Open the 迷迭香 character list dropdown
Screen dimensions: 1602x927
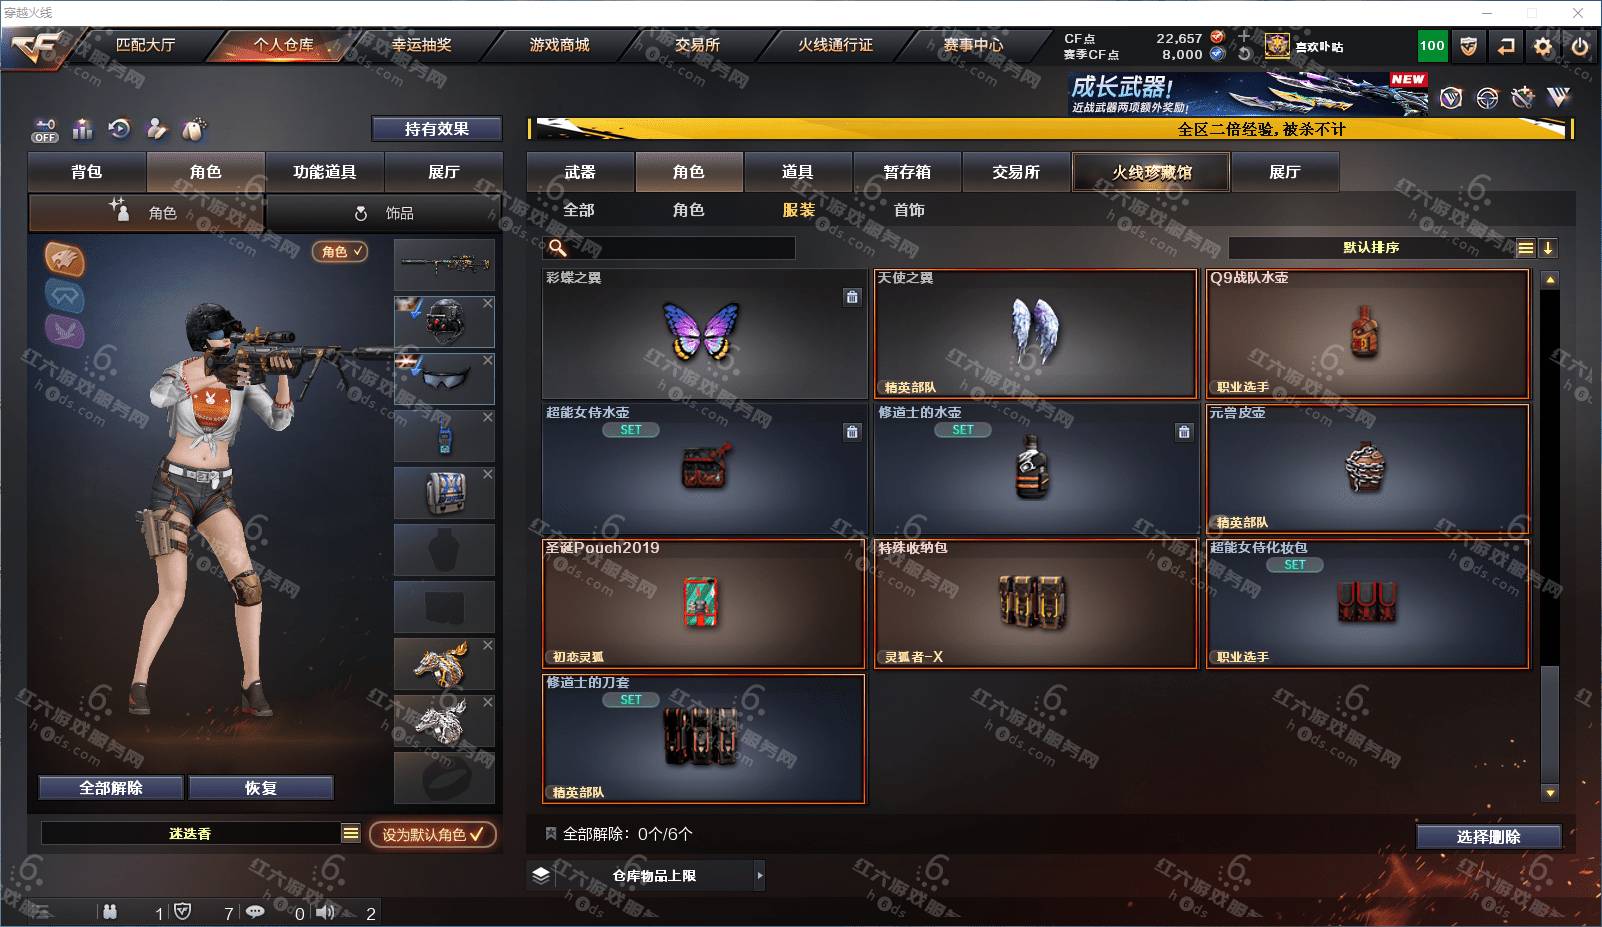tap(351, 833)
